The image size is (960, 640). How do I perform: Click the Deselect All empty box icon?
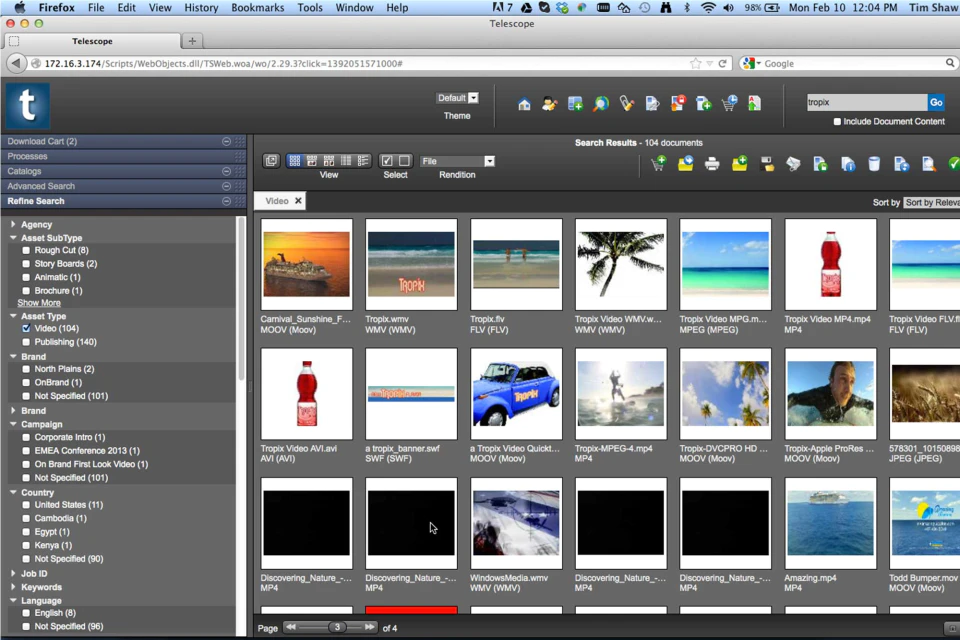pyautogui.click(x=404, y=161)
